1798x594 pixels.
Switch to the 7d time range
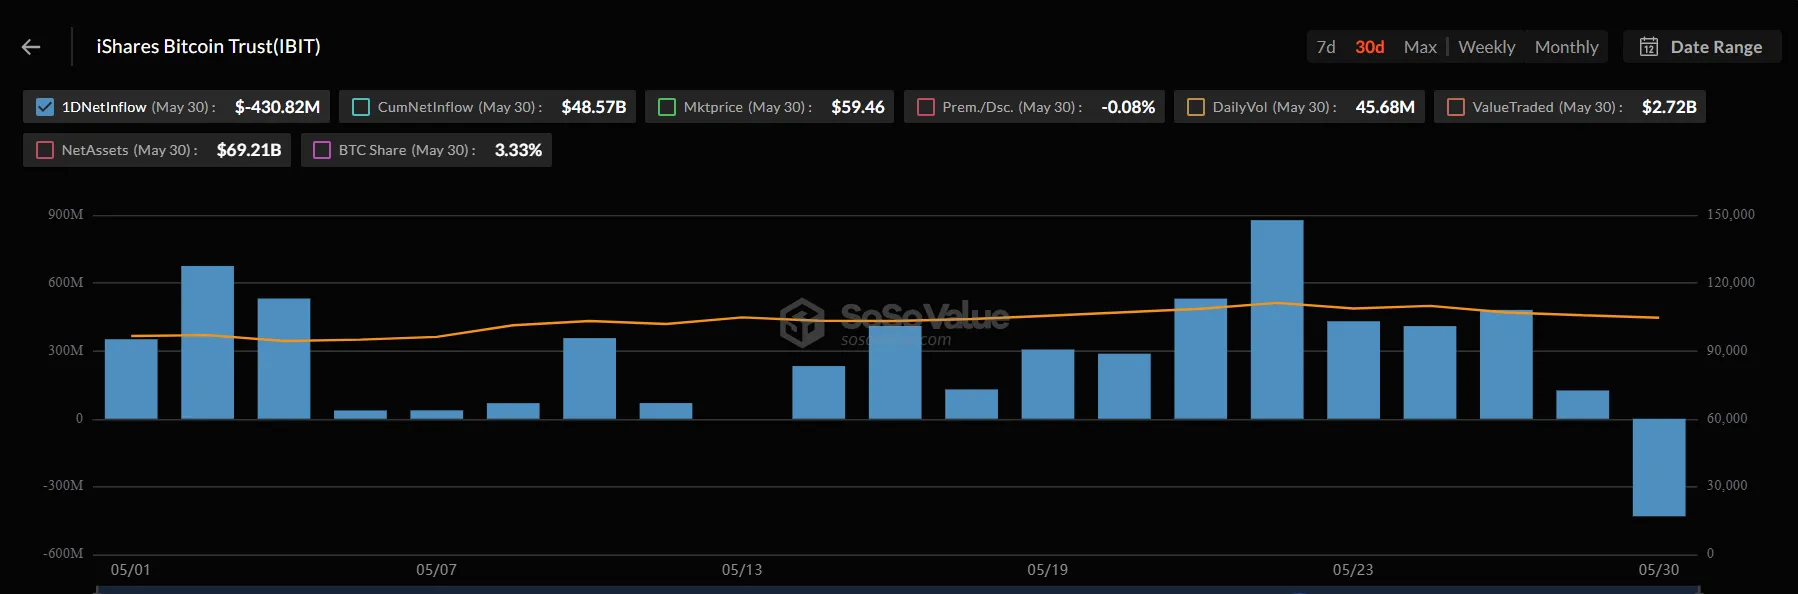click(1326, 47)
